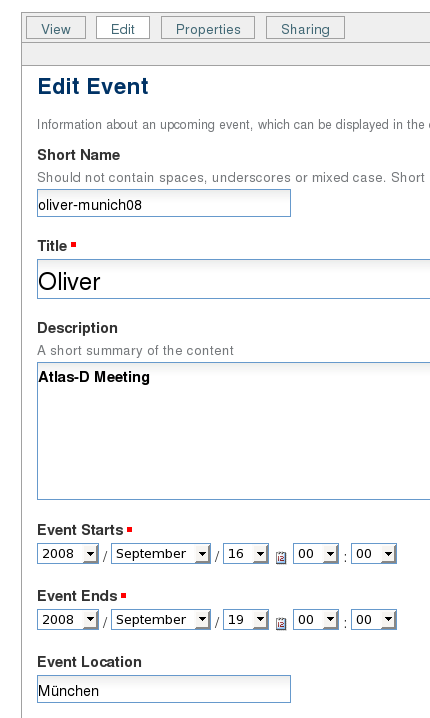Click the Title field containing Oliver
Viewport: 430px width, 718px height.
[234, 279]
